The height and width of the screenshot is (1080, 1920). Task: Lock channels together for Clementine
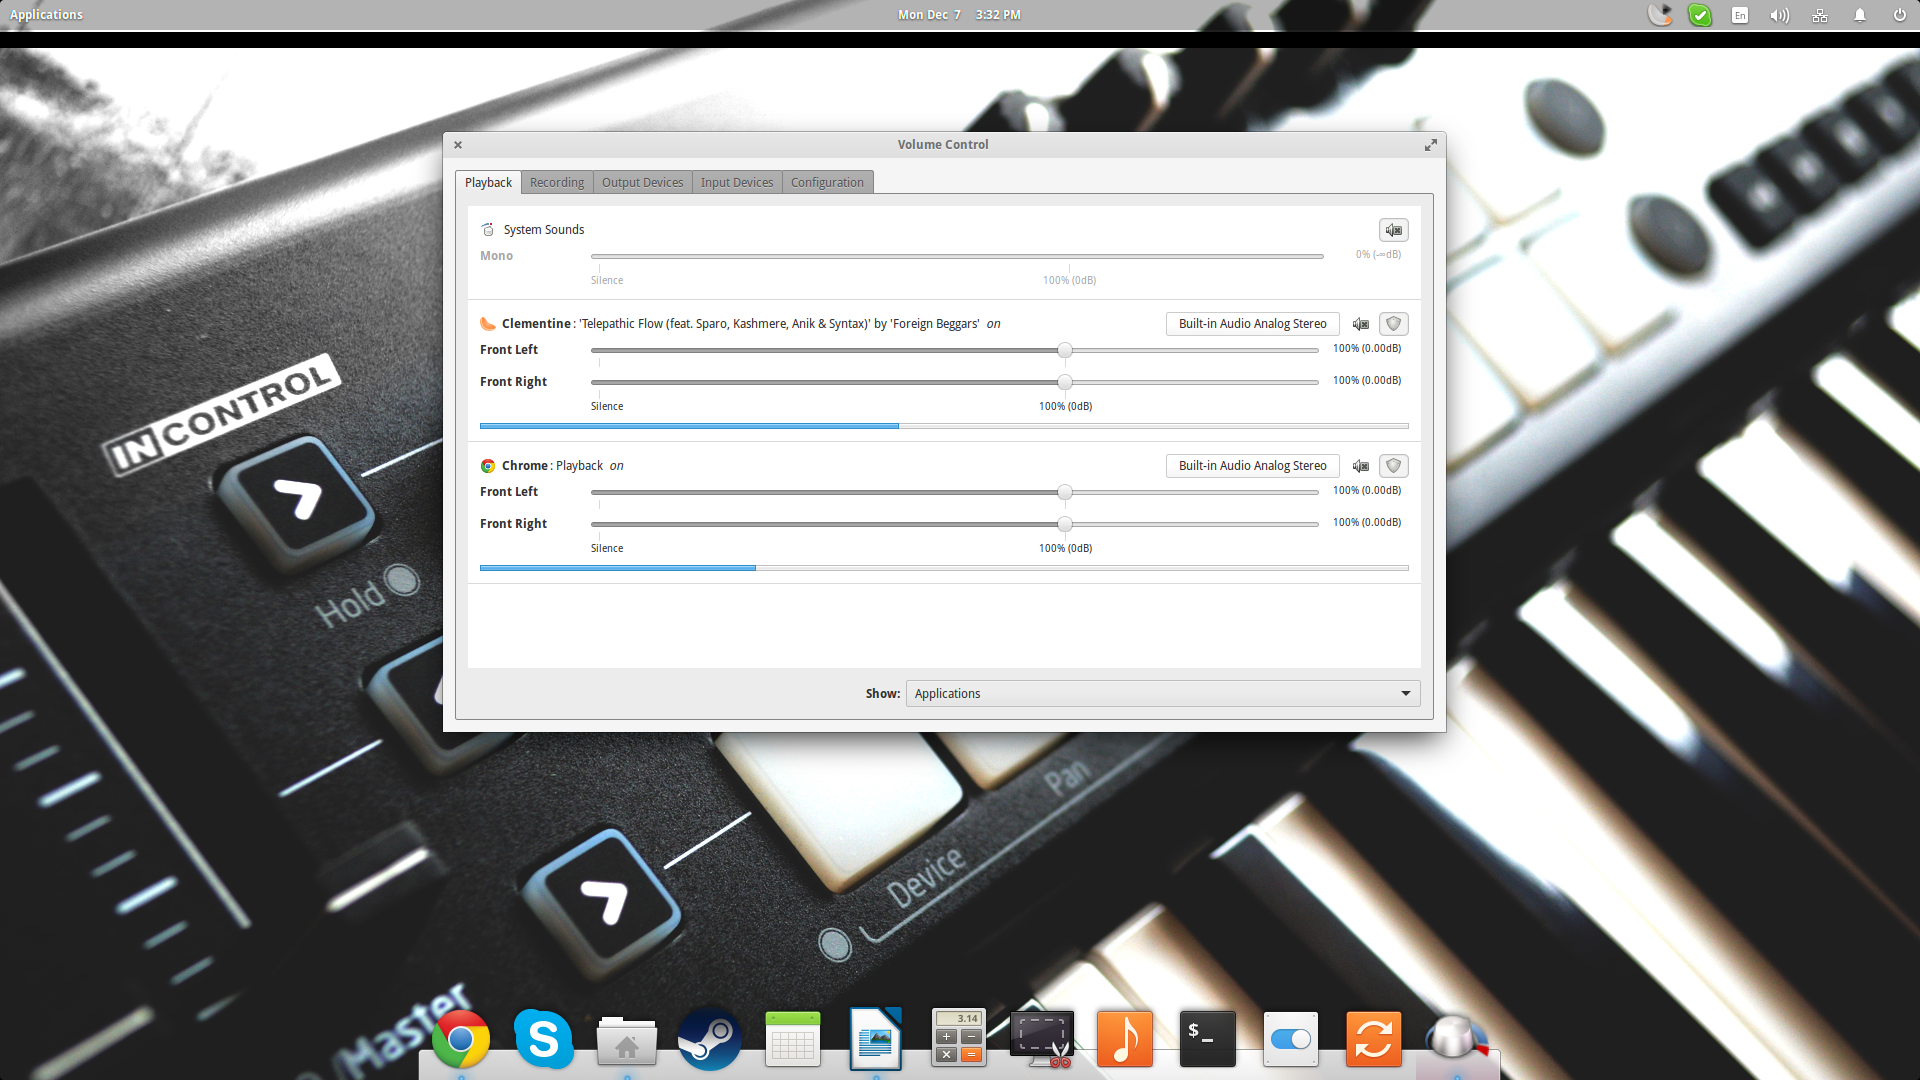coord(1394,324)
